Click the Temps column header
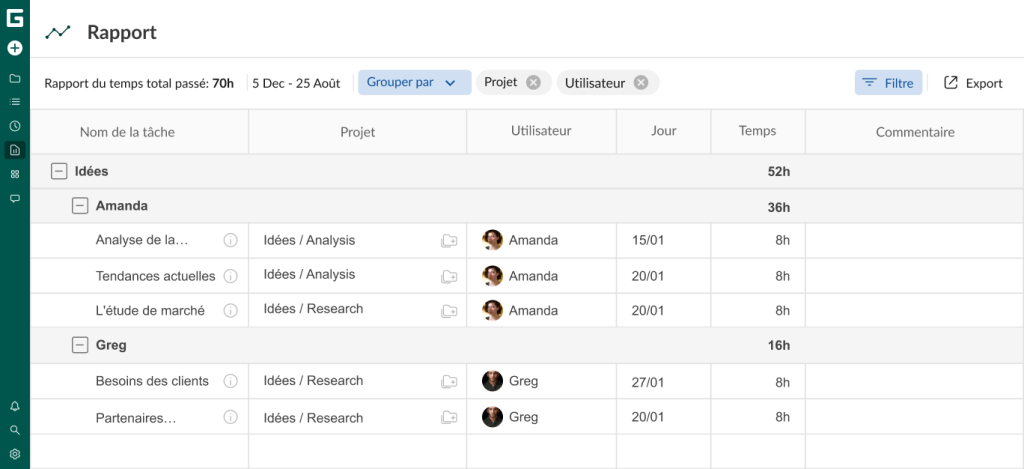The width and height of the screenshot is (1024, 469). coord(758,131)
